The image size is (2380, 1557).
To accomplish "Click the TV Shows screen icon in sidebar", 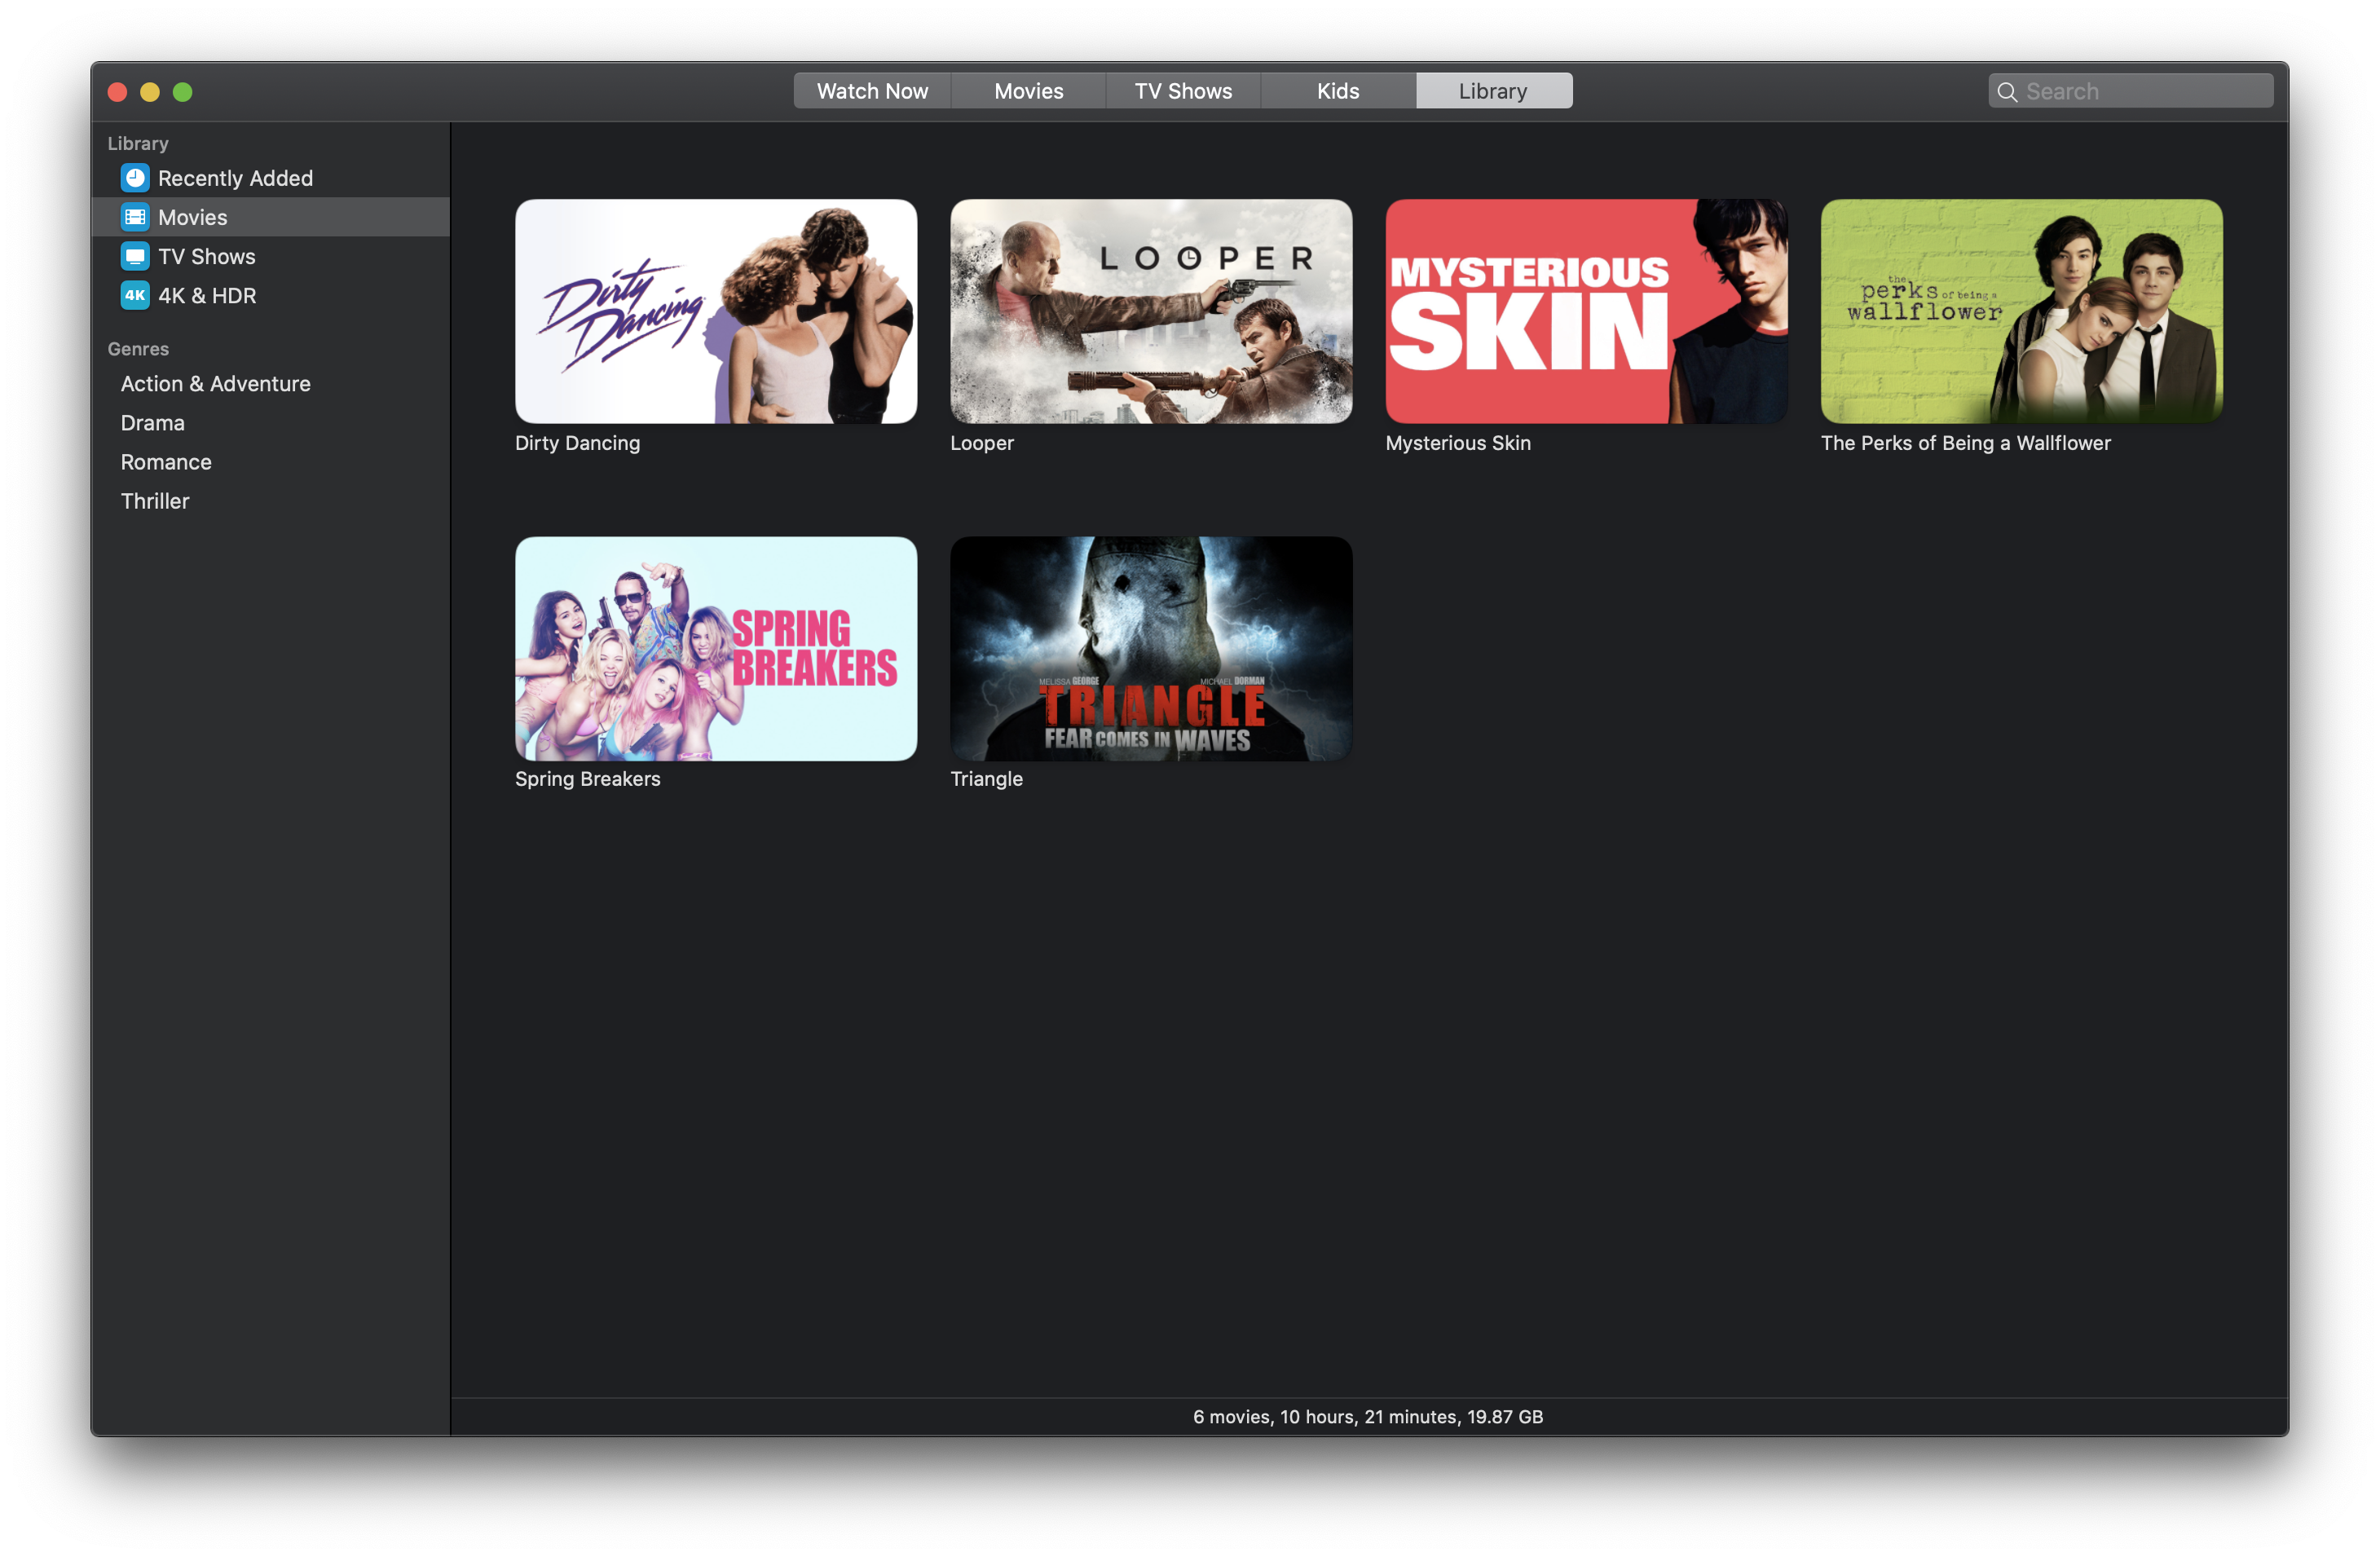I will (135, 256).
